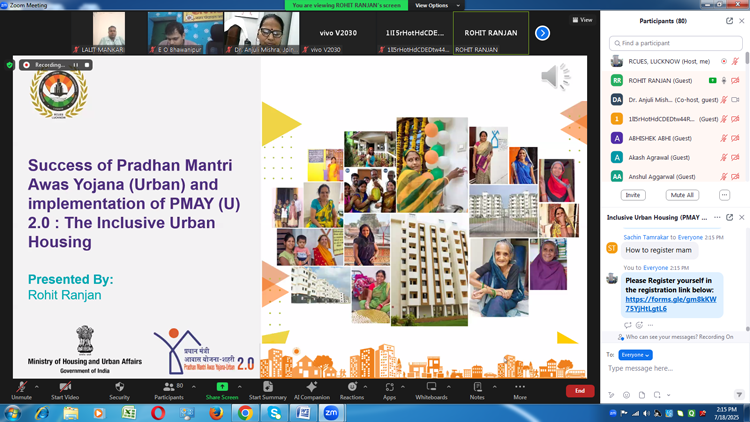Image resolution: width=750 pixels, height=422 pixels.
Task: Select LALIT MANKAR video thumbnail
Action: (x=109, y=33)
